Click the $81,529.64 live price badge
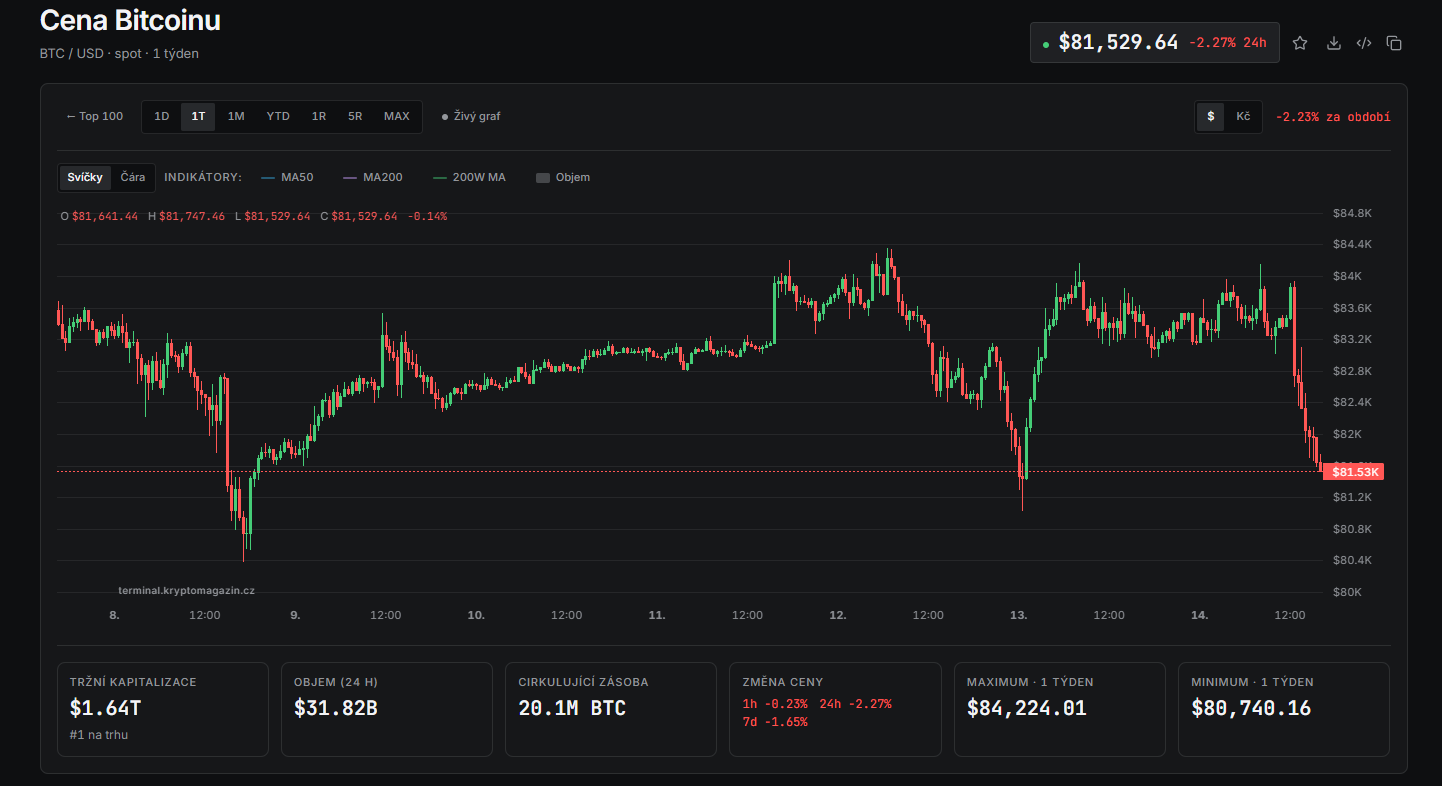Viewport: 1442px width, 786px height. pyautogui.click(x=1155, y=43)
